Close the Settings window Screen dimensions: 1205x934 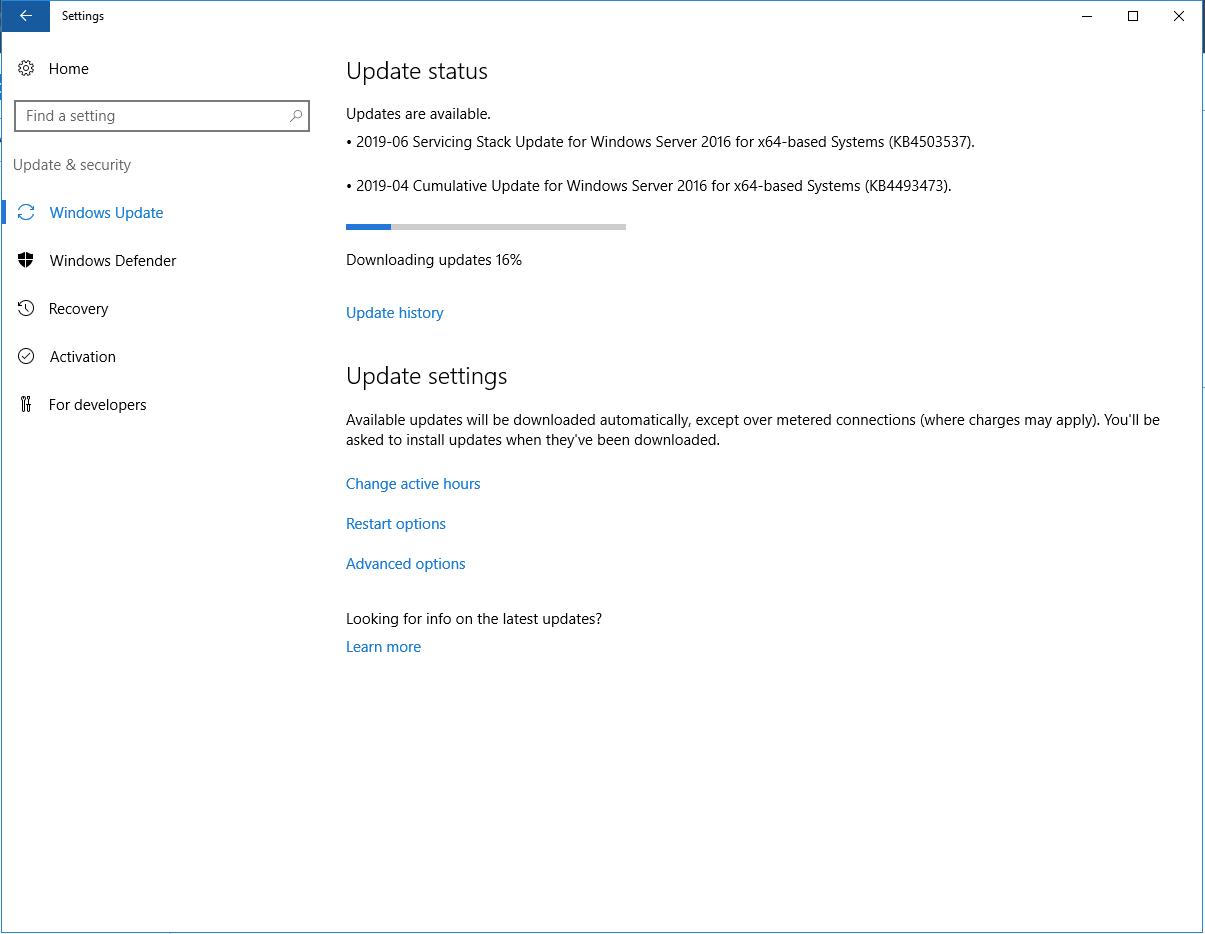point(1179,16)
